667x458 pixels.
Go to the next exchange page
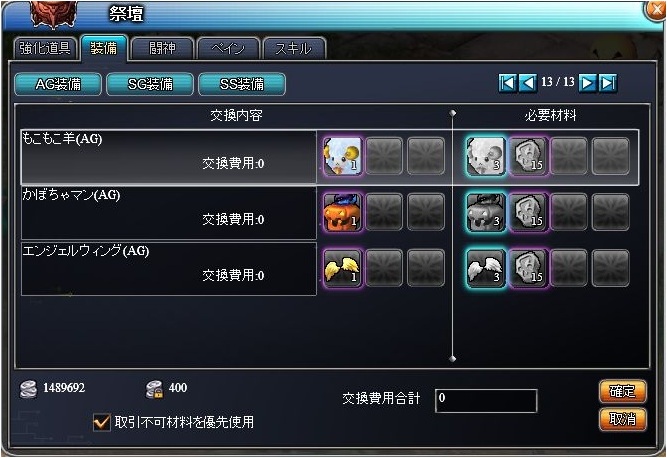[587, 82]
